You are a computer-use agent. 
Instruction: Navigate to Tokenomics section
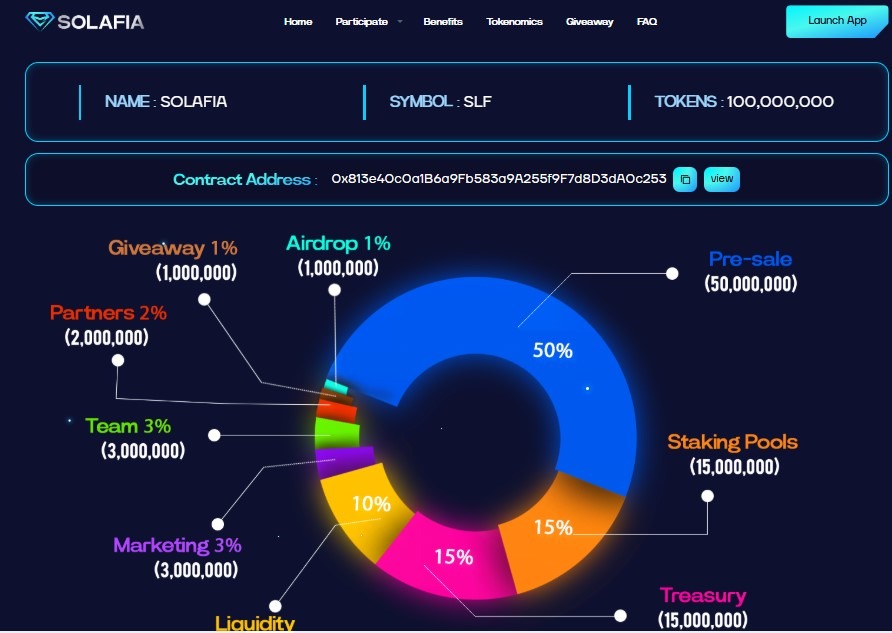pos(514,22)
